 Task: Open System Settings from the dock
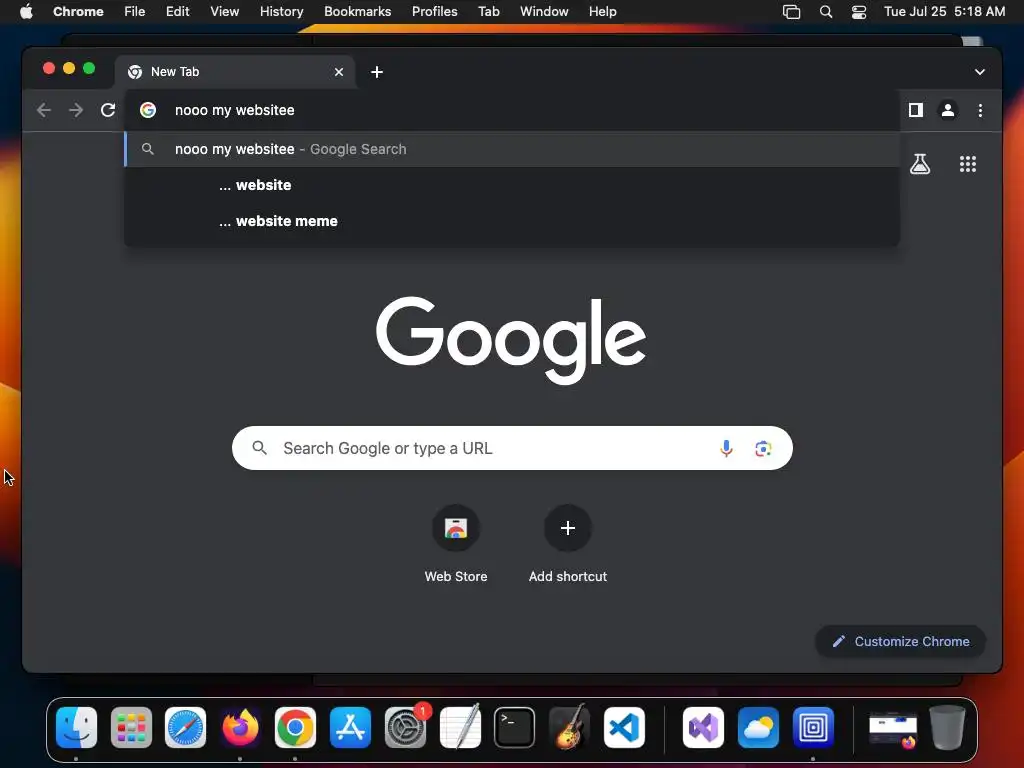pyautogui.click(x=405, y=728)
